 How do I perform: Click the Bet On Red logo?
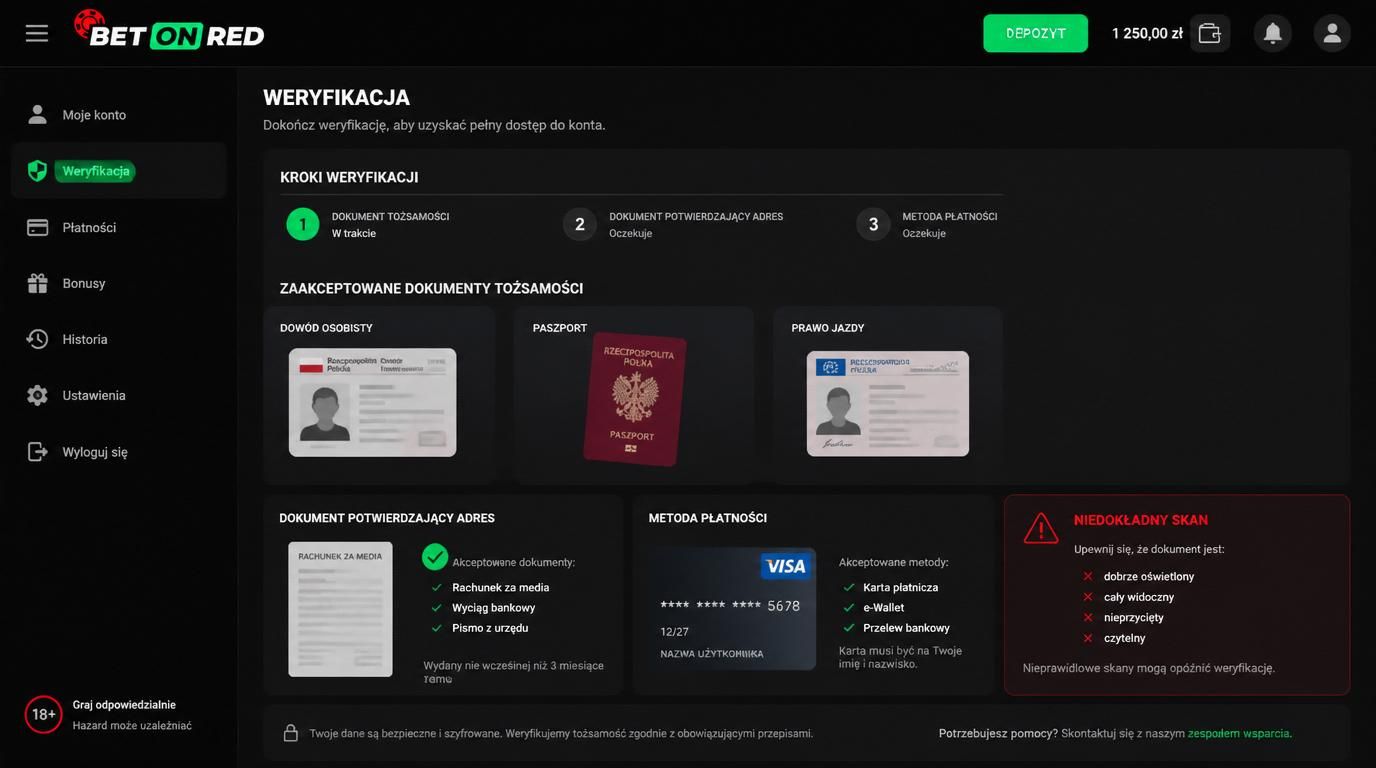point(169,30)
